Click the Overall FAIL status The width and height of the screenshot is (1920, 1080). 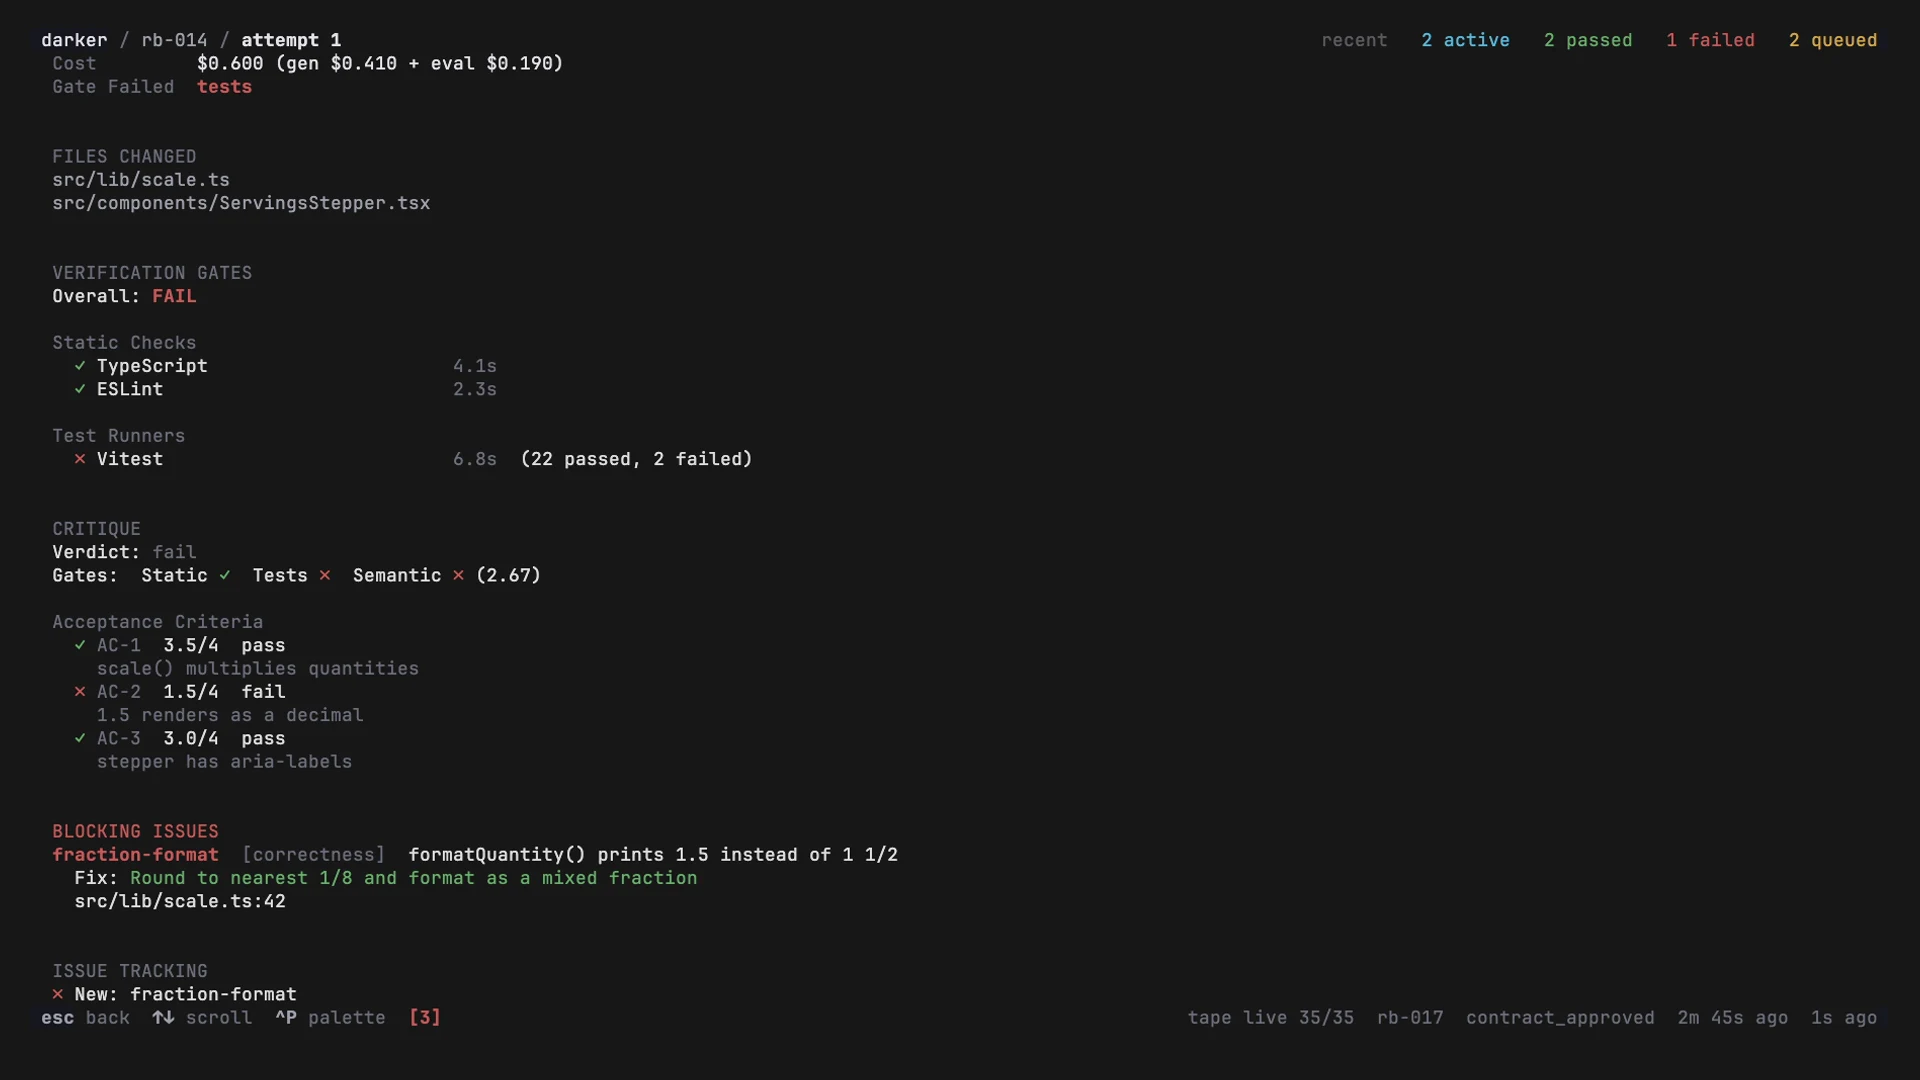point(174,296)
